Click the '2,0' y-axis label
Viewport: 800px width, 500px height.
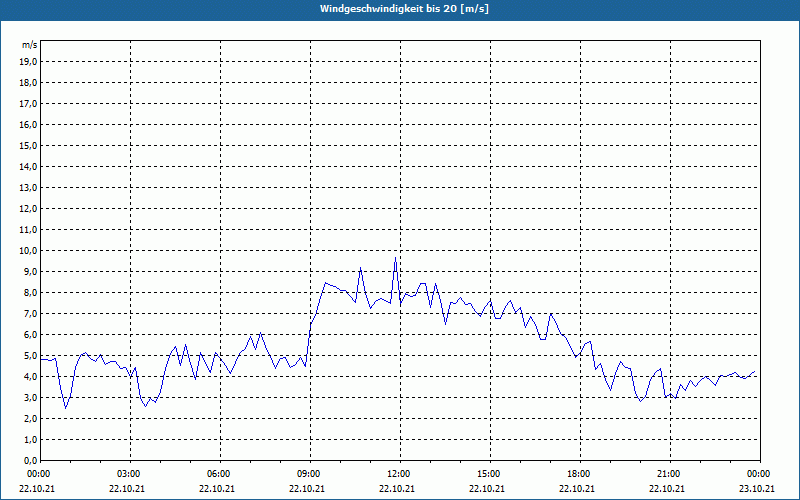click(31, 418)
